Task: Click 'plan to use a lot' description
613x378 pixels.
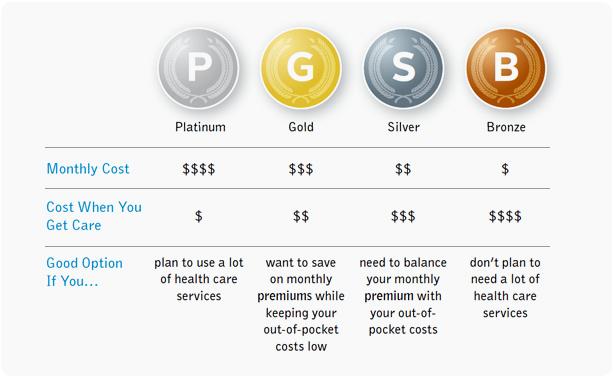Action: (199, 279)
